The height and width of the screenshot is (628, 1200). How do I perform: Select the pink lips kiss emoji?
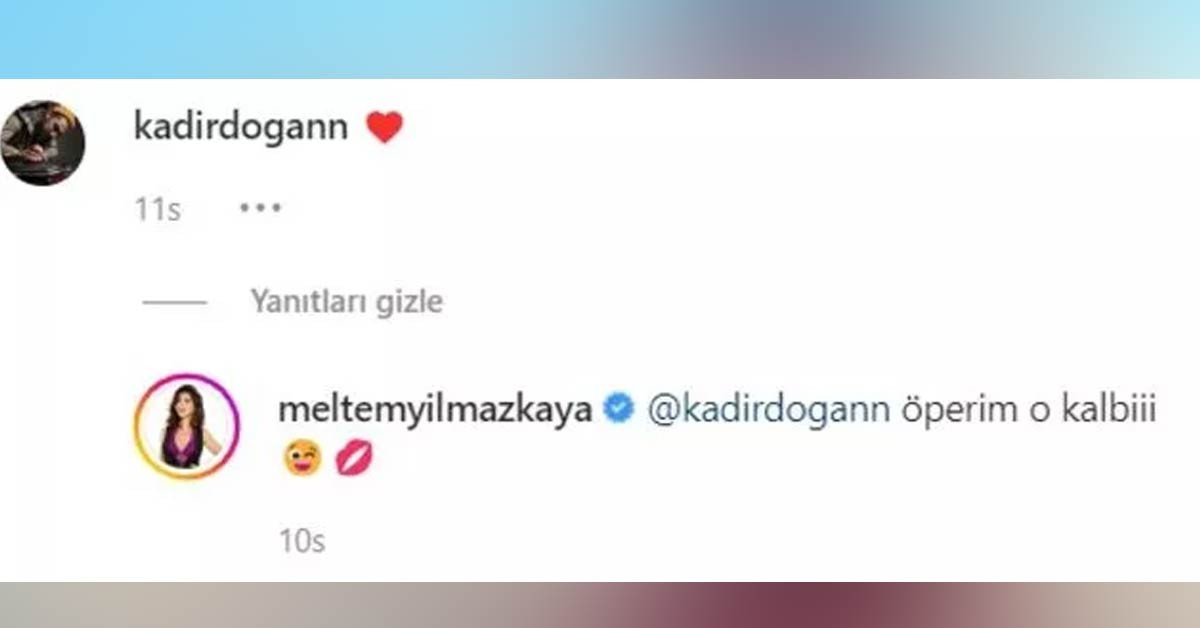tap(353, 459)
